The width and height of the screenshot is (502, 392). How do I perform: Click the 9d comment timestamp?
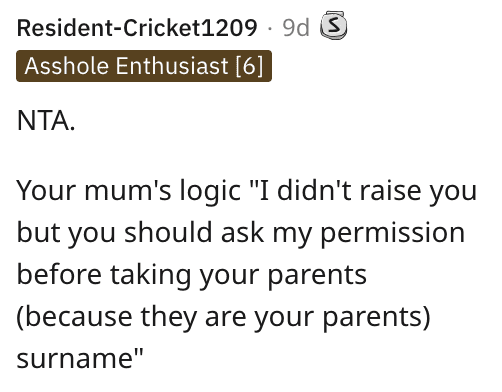[x=296, y=28]
